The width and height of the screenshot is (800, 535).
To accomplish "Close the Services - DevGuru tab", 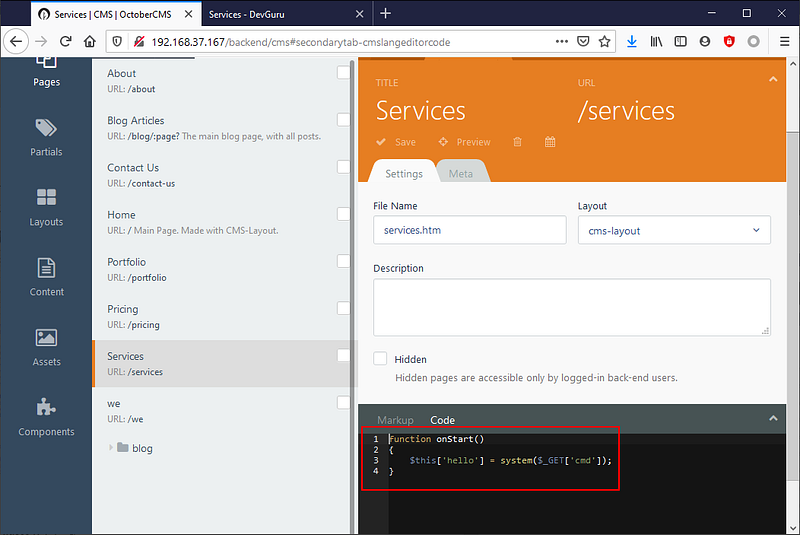I will tap(359, 14).
